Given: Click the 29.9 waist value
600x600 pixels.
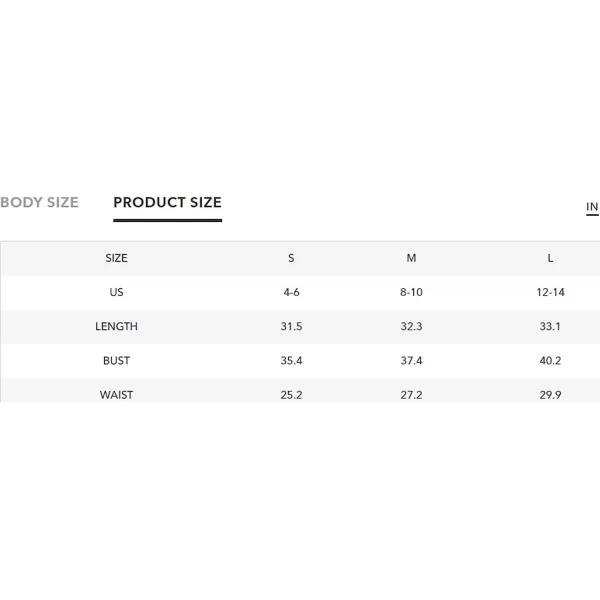Looking at the screenshot, I should (550, 395).
